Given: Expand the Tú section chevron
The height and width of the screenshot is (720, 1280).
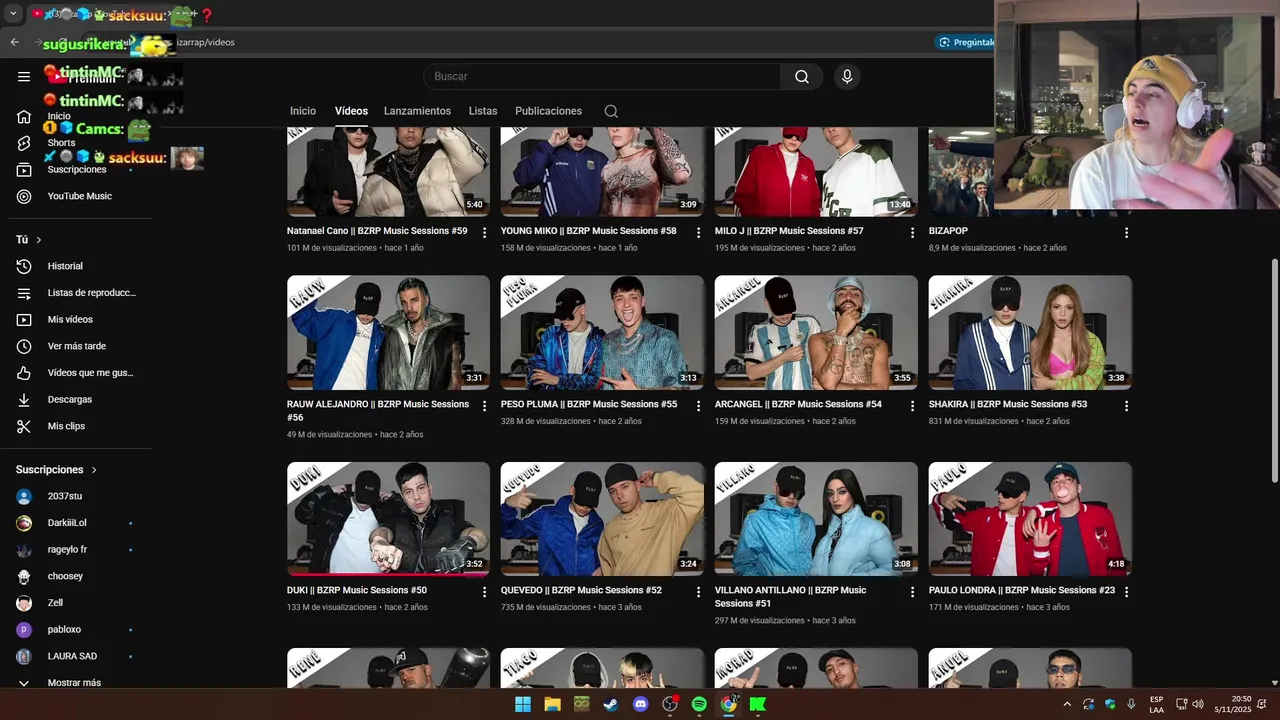Looking at the screenshot, I should point(39,240).
